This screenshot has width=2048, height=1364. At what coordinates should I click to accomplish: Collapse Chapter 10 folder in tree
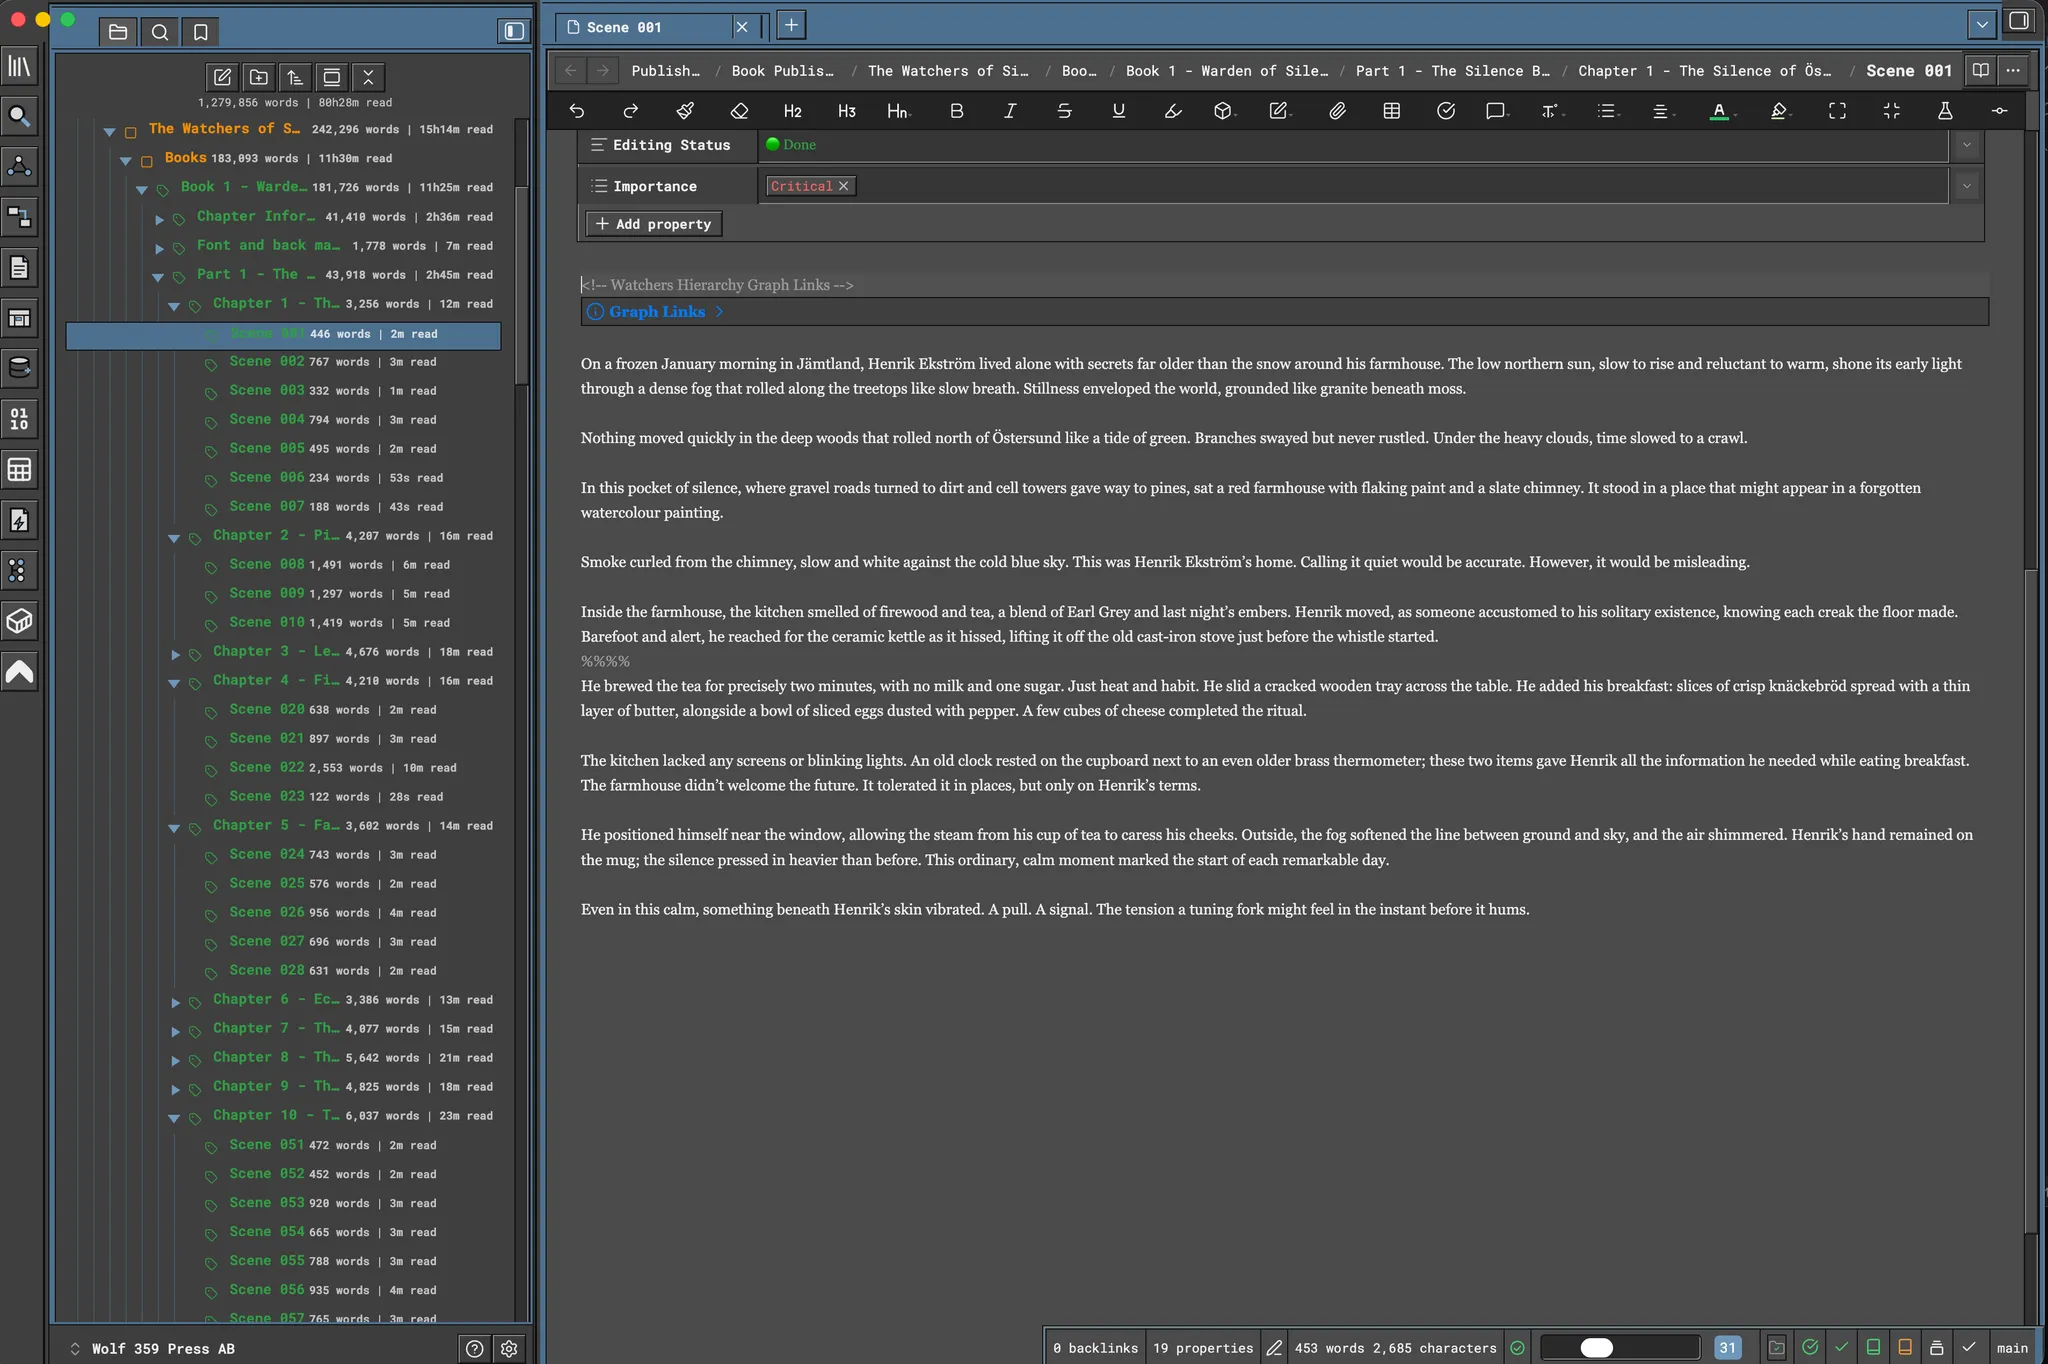pos(174,1118)
